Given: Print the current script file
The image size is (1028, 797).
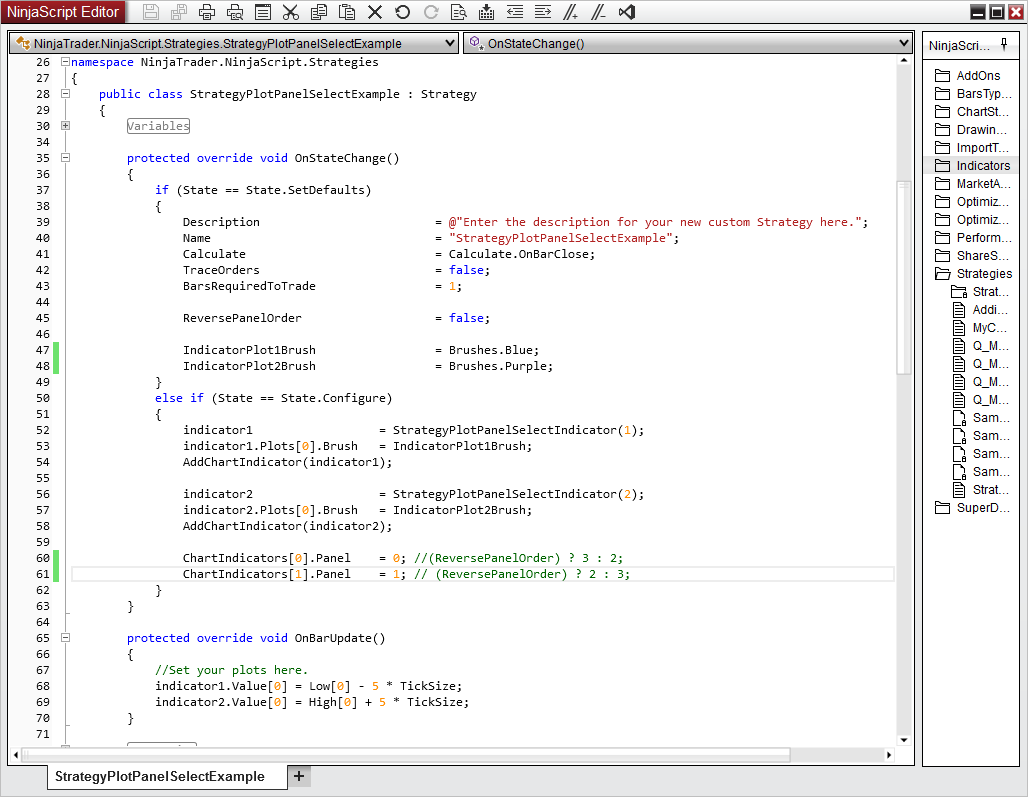Looking at the screenshot, I should [x=207, y=11].
